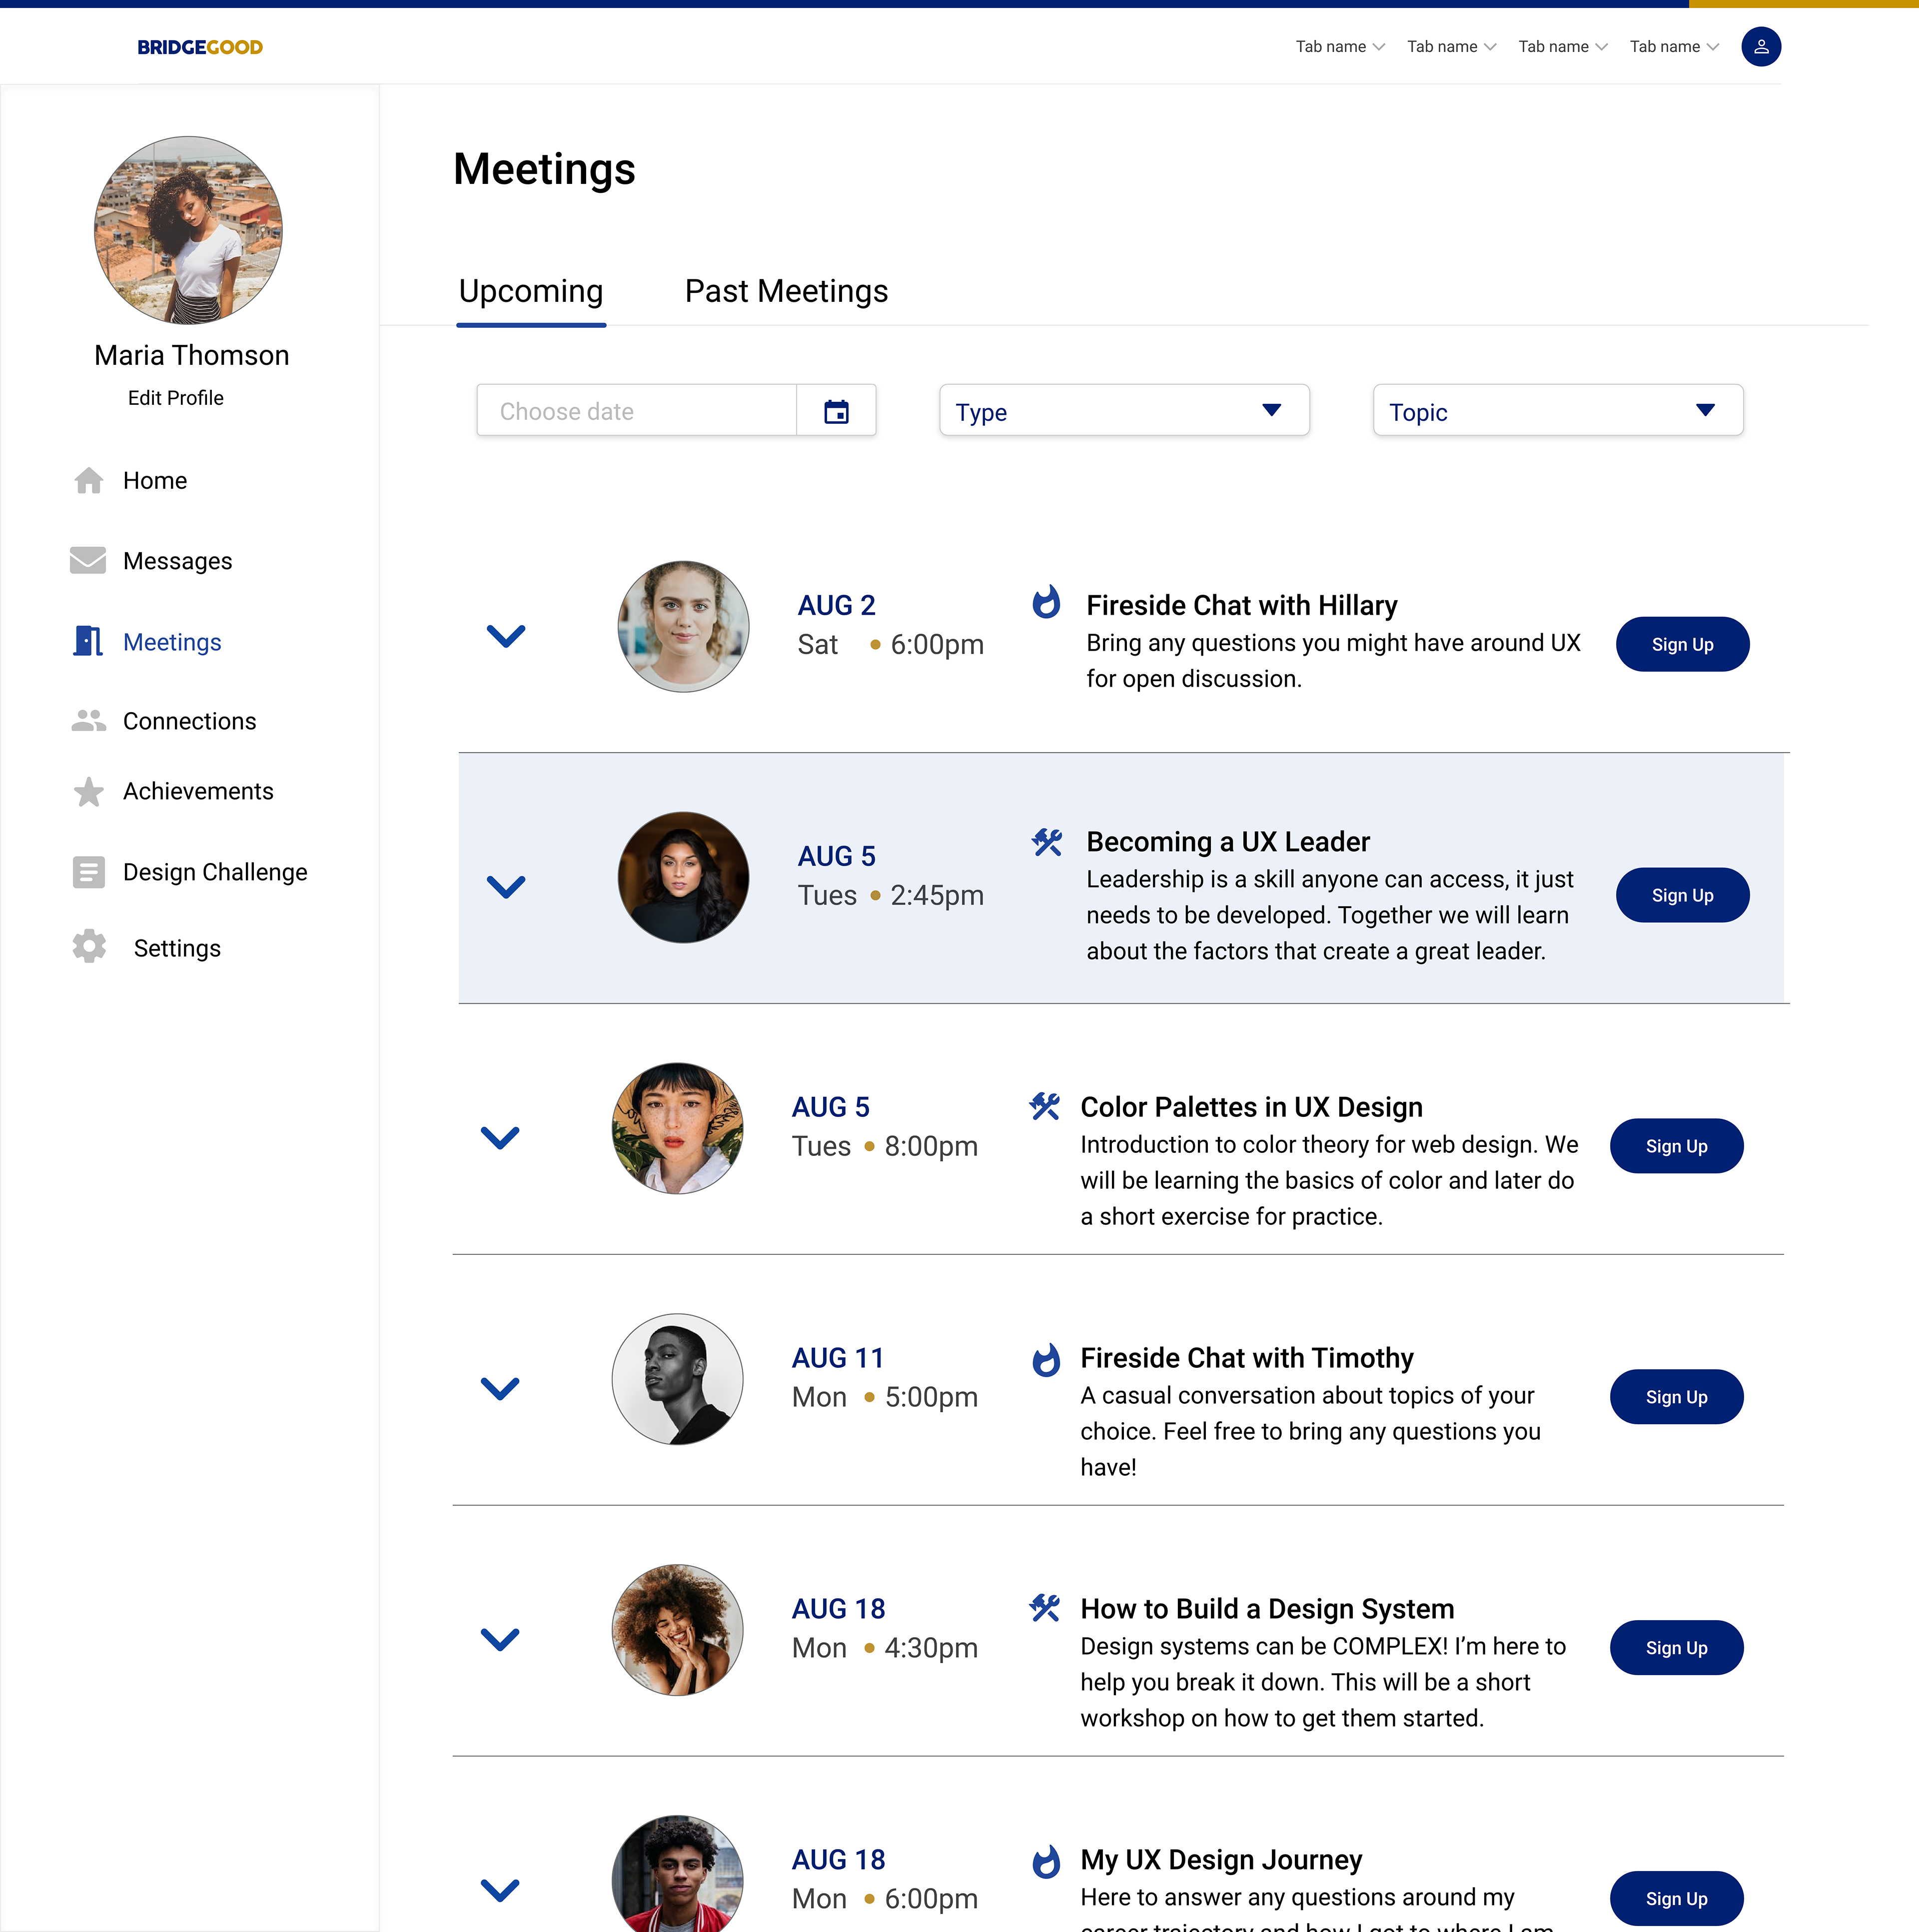1919x1932 pixels.
Task: Expand the Aug 11 Fireside Chat with Timothy row
Action: point(500,1389)
